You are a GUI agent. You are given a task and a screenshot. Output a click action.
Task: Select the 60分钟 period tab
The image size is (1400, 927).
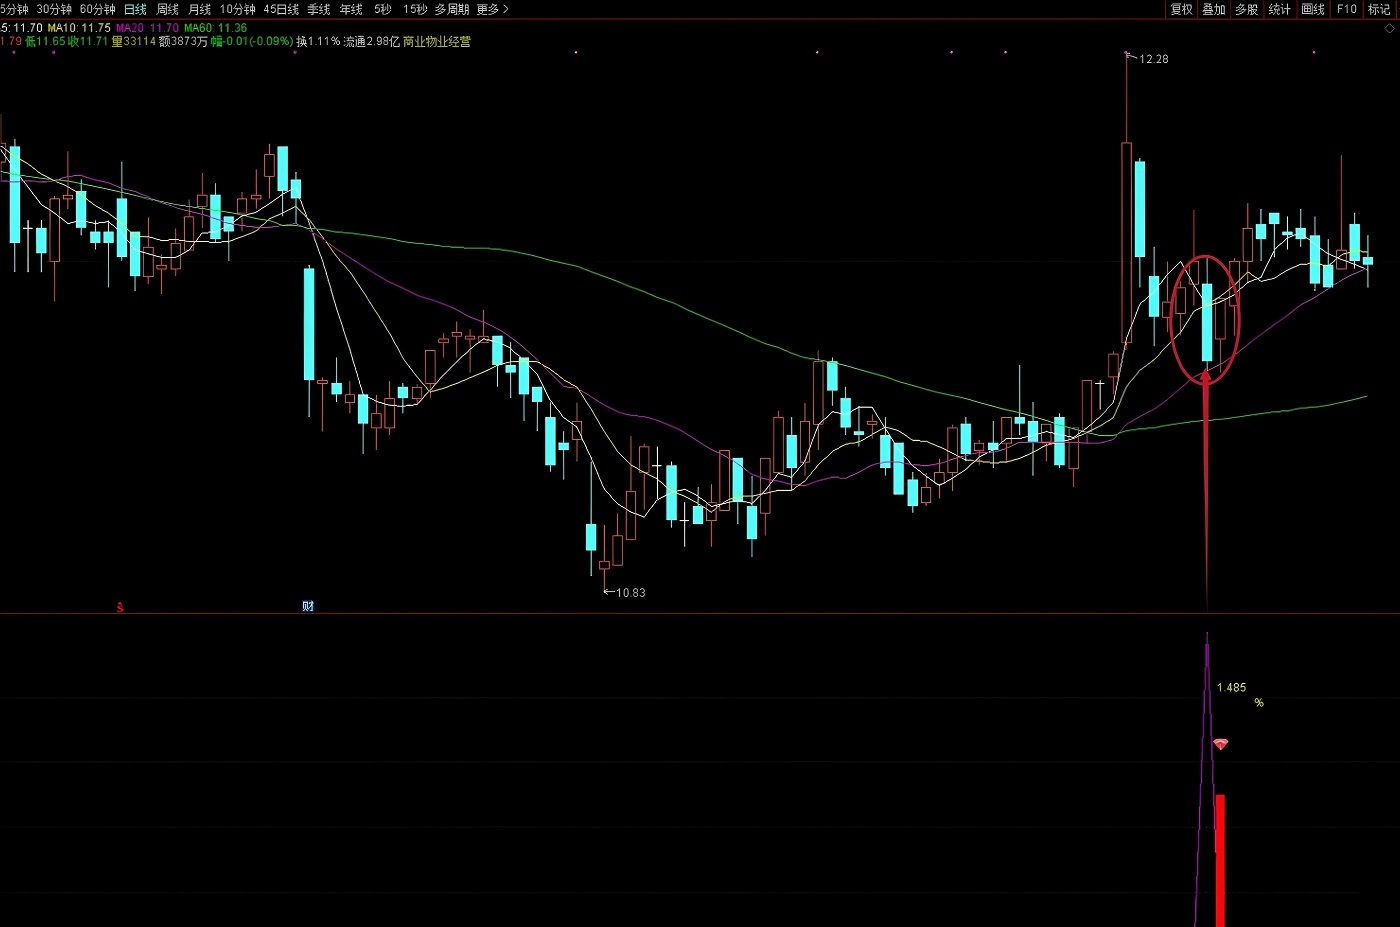point(97,9)
